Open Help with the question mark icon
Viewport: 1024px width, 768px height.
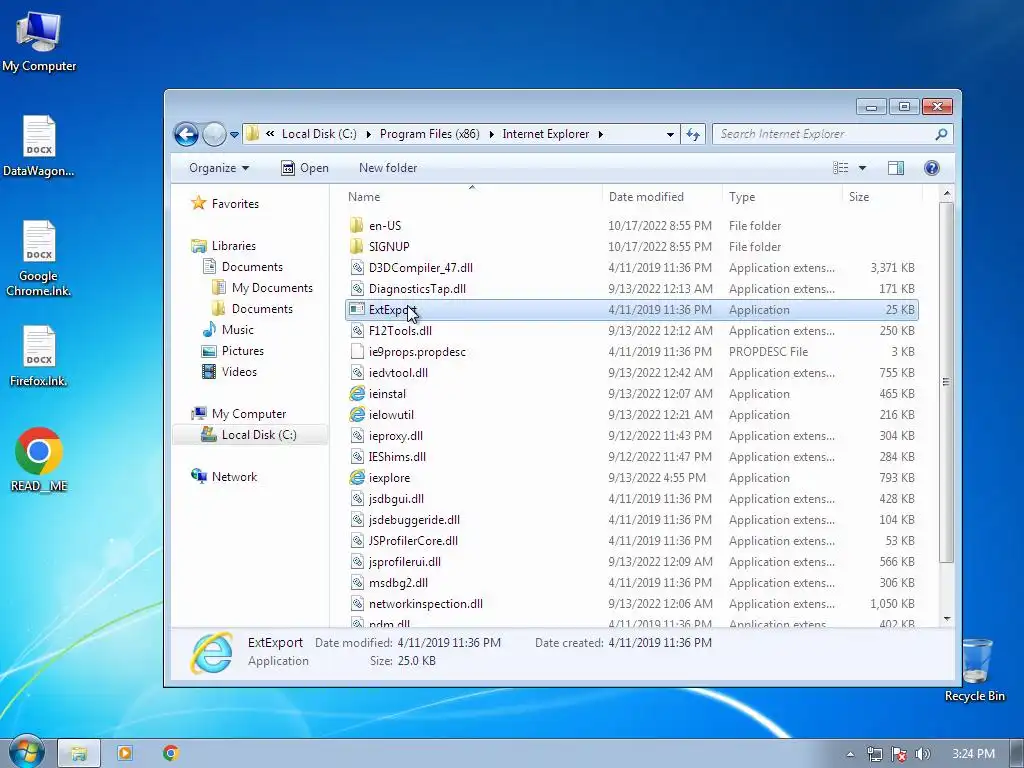pyautogui.click(x=932, y=168)
